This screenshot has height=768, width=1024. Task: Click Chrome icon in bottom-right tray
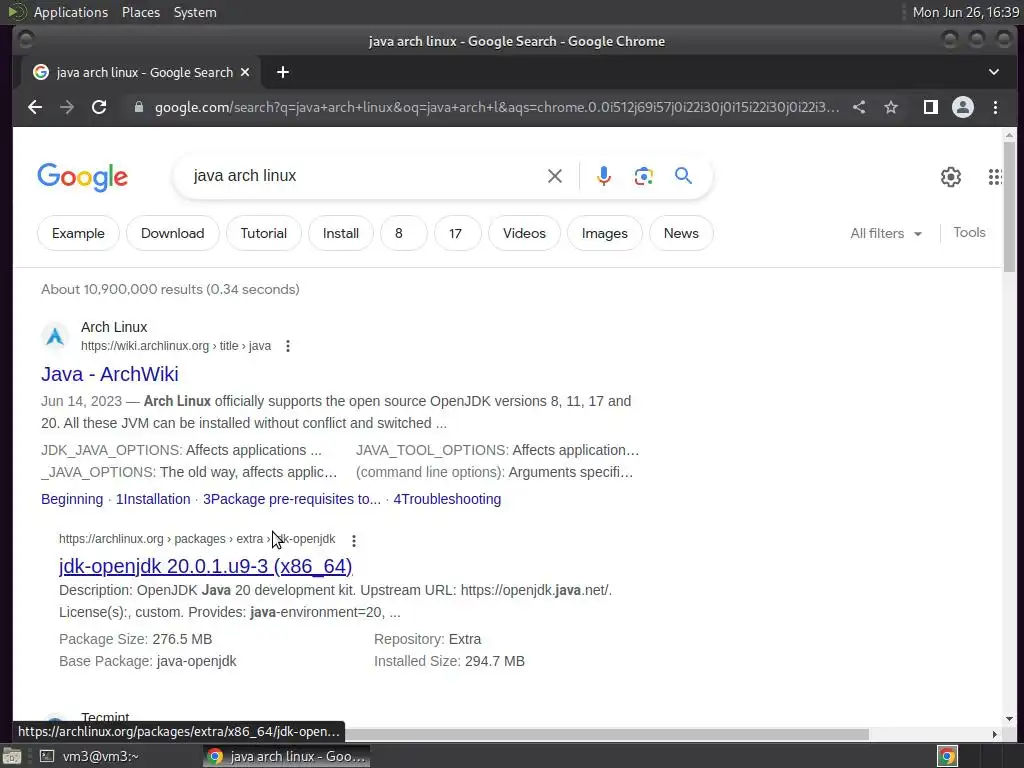(947, 756)
